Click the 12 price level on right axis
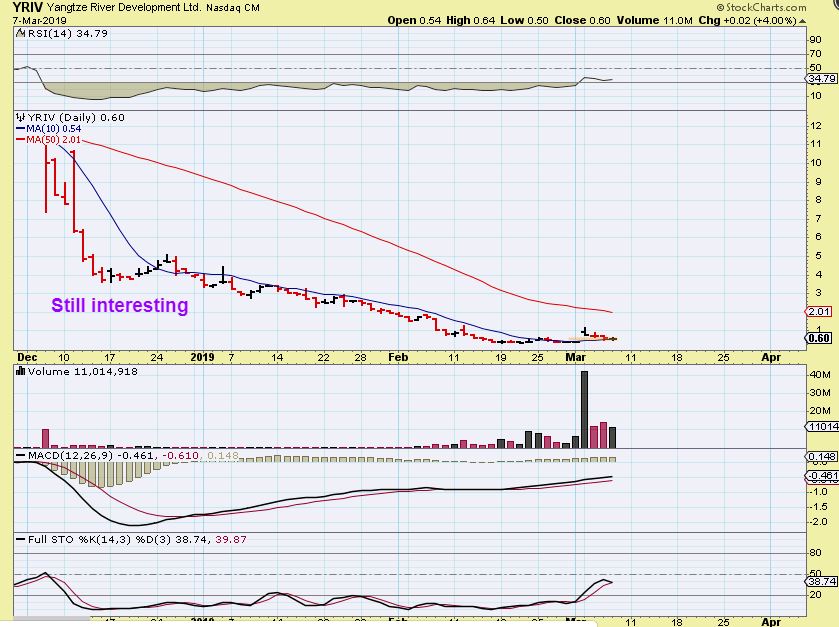The image size is (839, 627). [x=815, y=126]
